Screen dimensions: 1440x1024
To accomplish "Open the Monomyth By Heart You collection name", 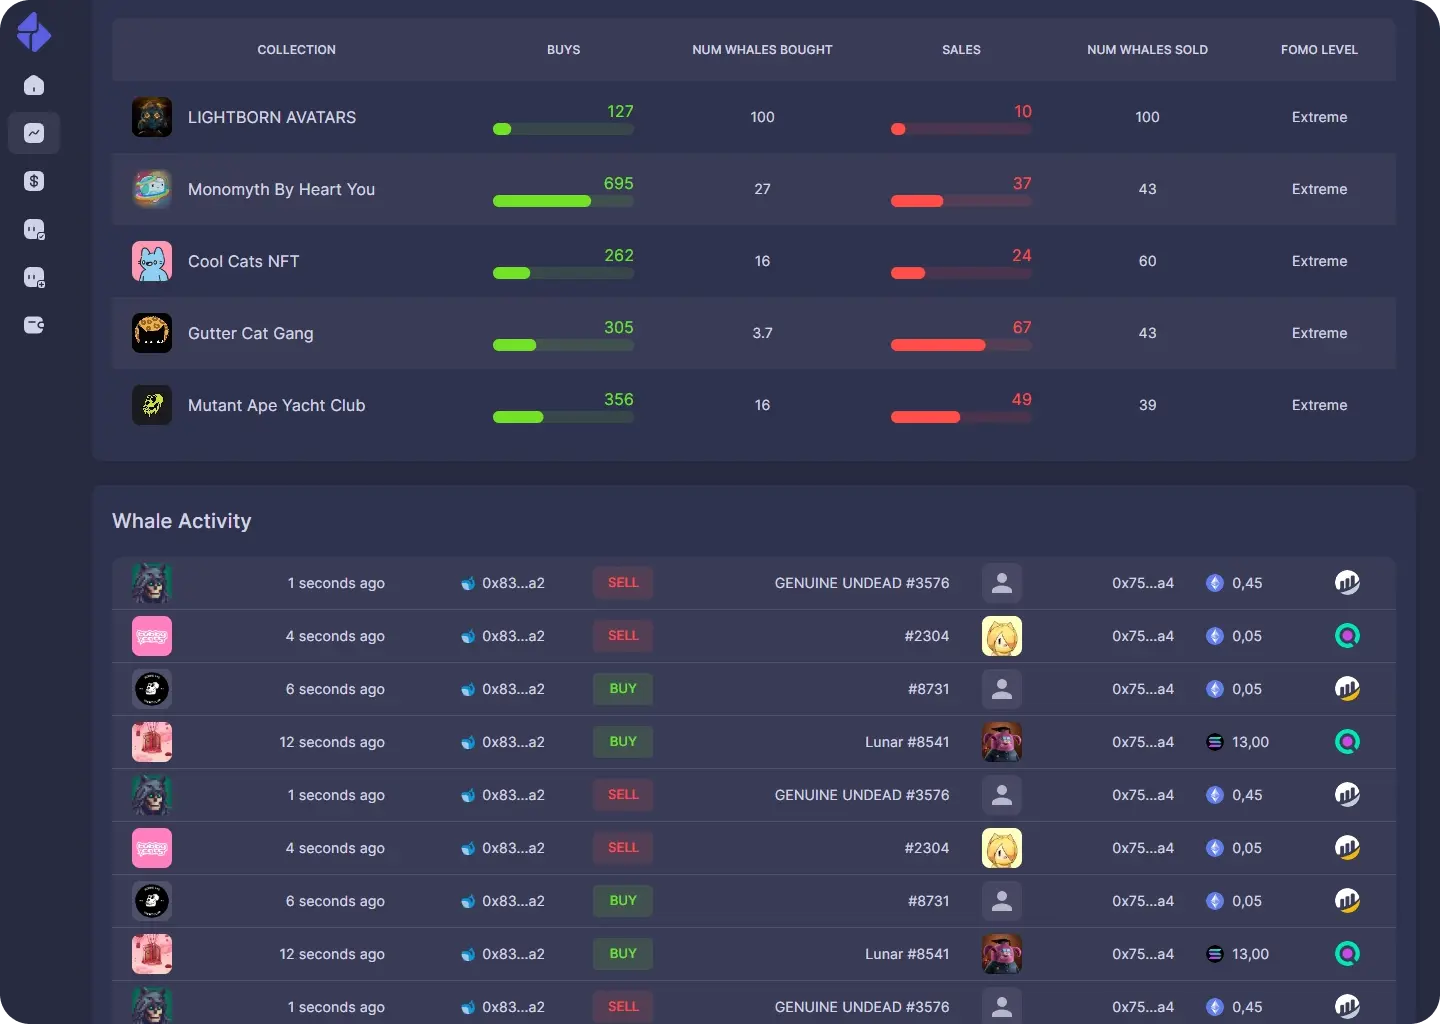I will pos(281,189).
